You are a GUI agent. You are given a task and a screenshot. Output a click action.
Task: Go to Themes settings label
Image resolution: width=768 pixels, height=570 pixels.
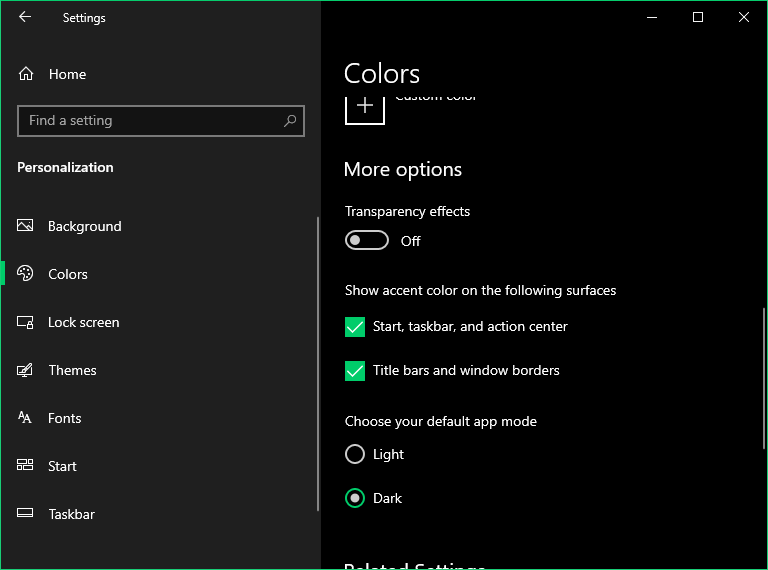click(x=73, y=370)
